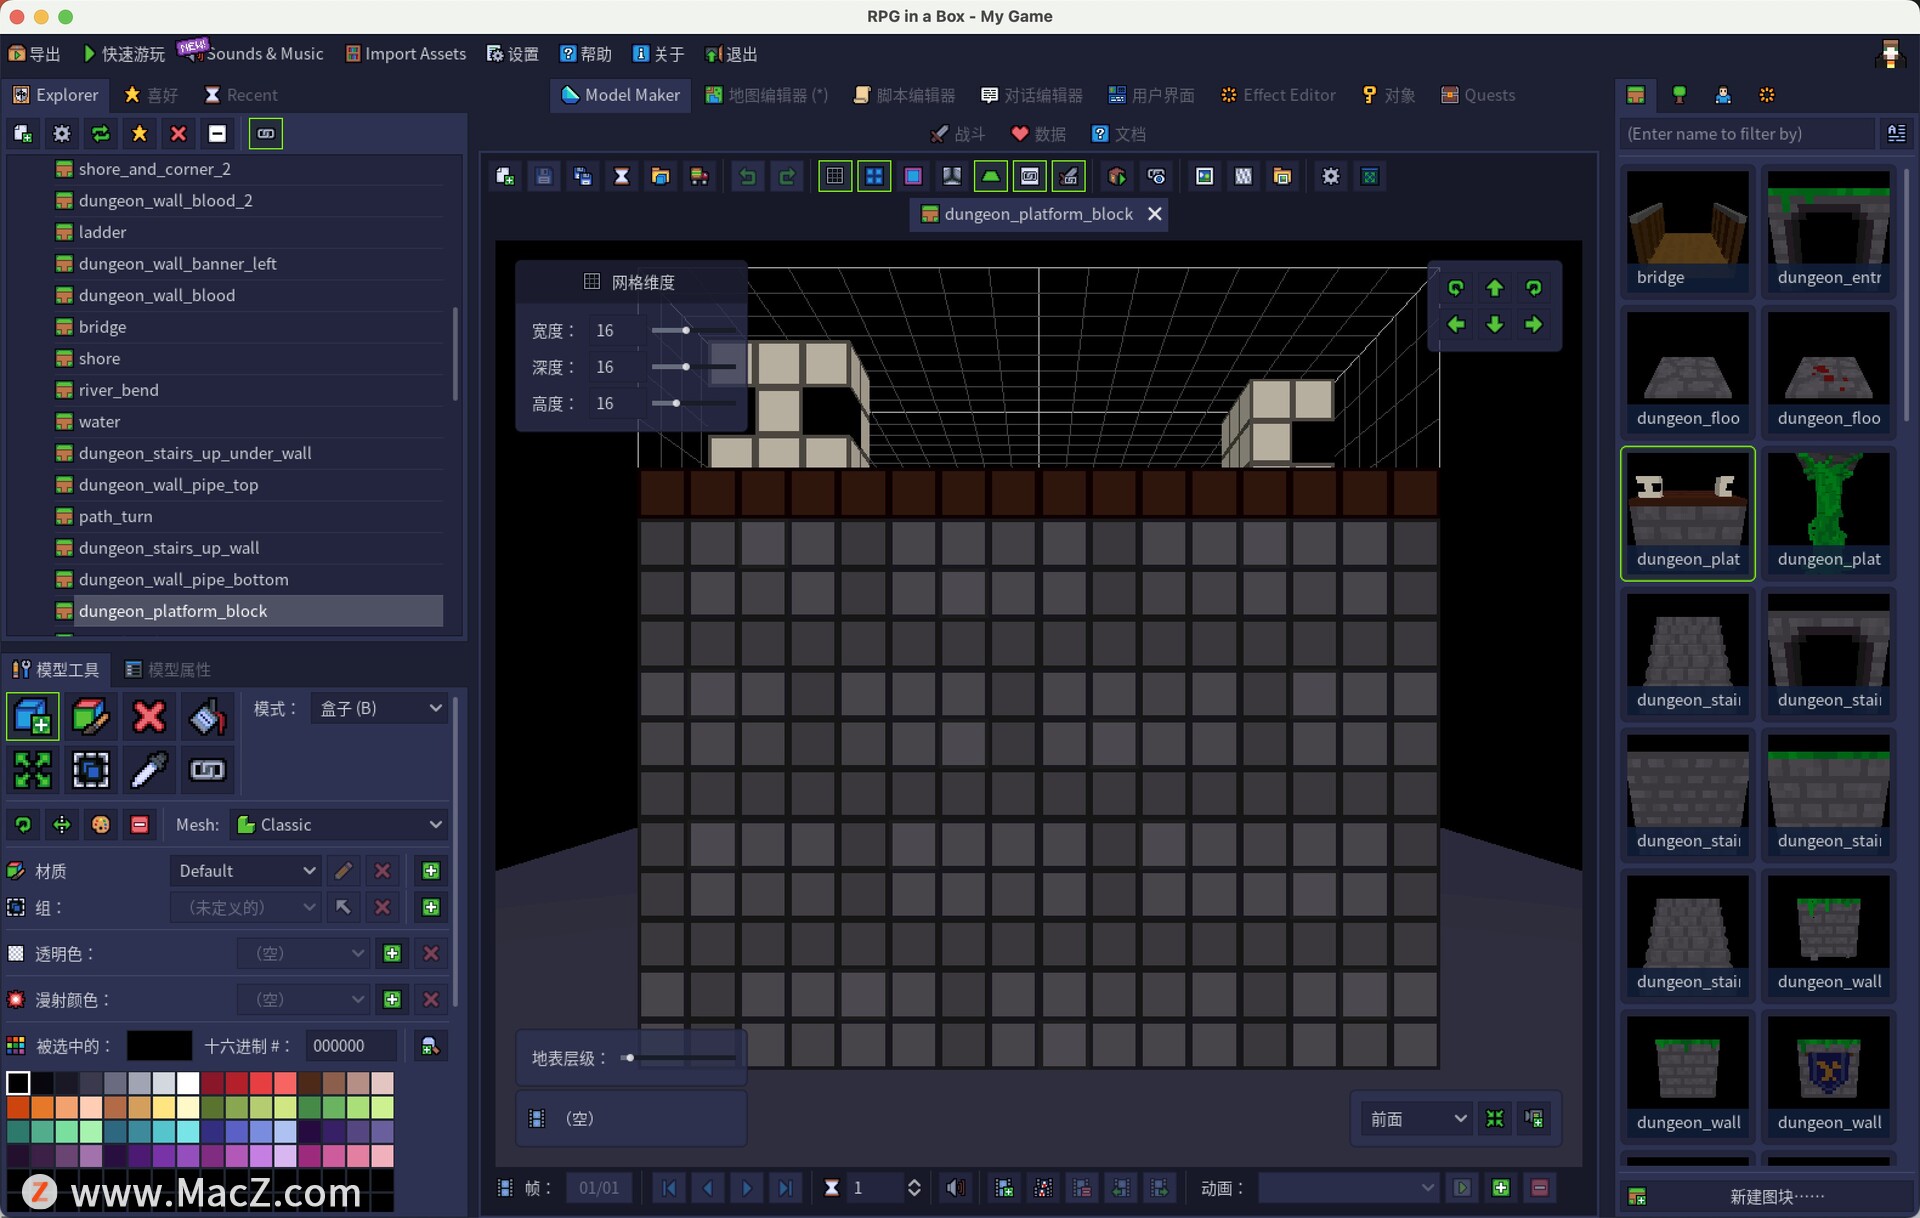Click the play model preview cube icon
Image resolution: width=1920 pixels, height=1218 pixels.
pos(1117,176)
